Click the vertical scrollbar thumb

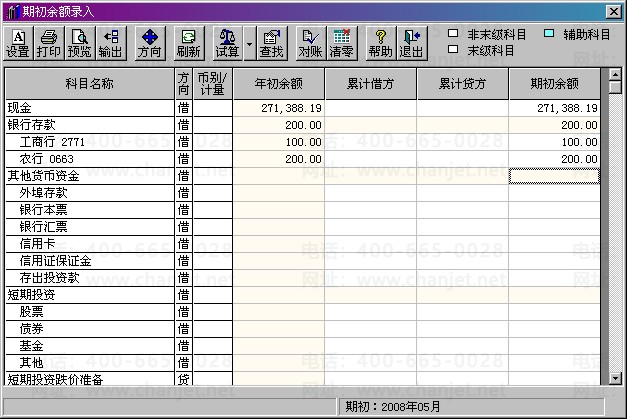click(x=615, y=87)
